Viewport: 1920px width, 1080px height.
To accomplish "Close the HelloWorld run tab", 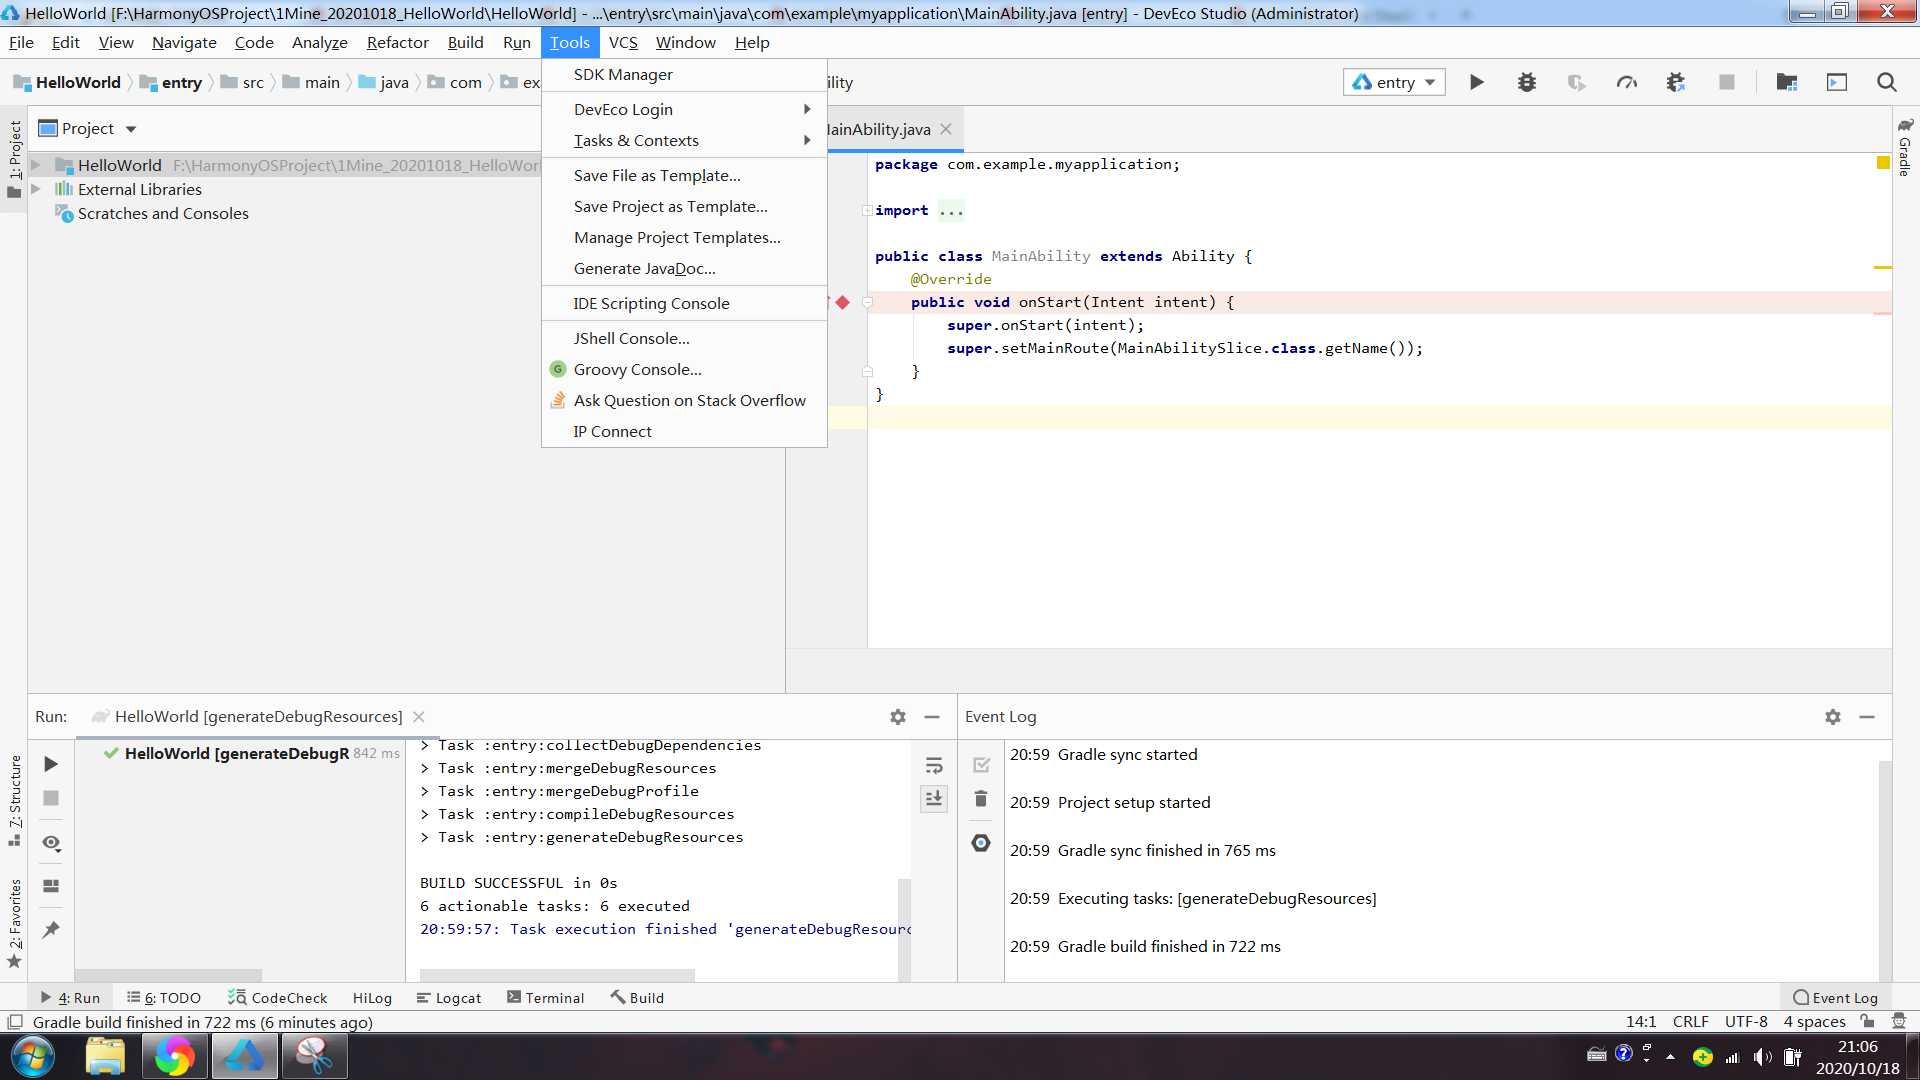I will [x=419, y=717].
